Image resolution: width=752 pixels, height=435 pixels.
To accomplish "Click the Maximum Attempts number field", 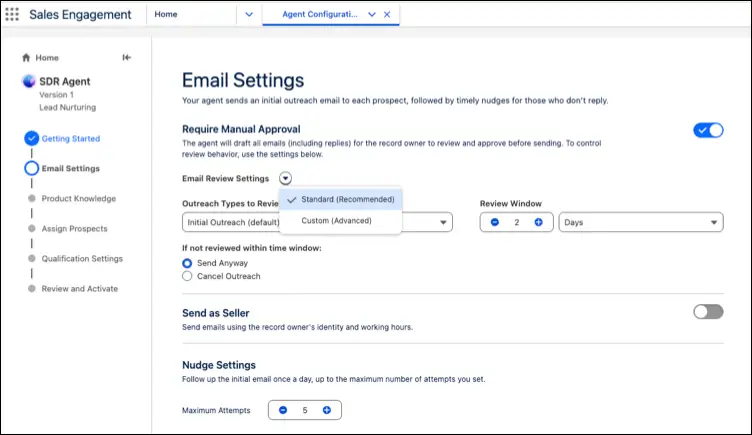I will [305, 410].
